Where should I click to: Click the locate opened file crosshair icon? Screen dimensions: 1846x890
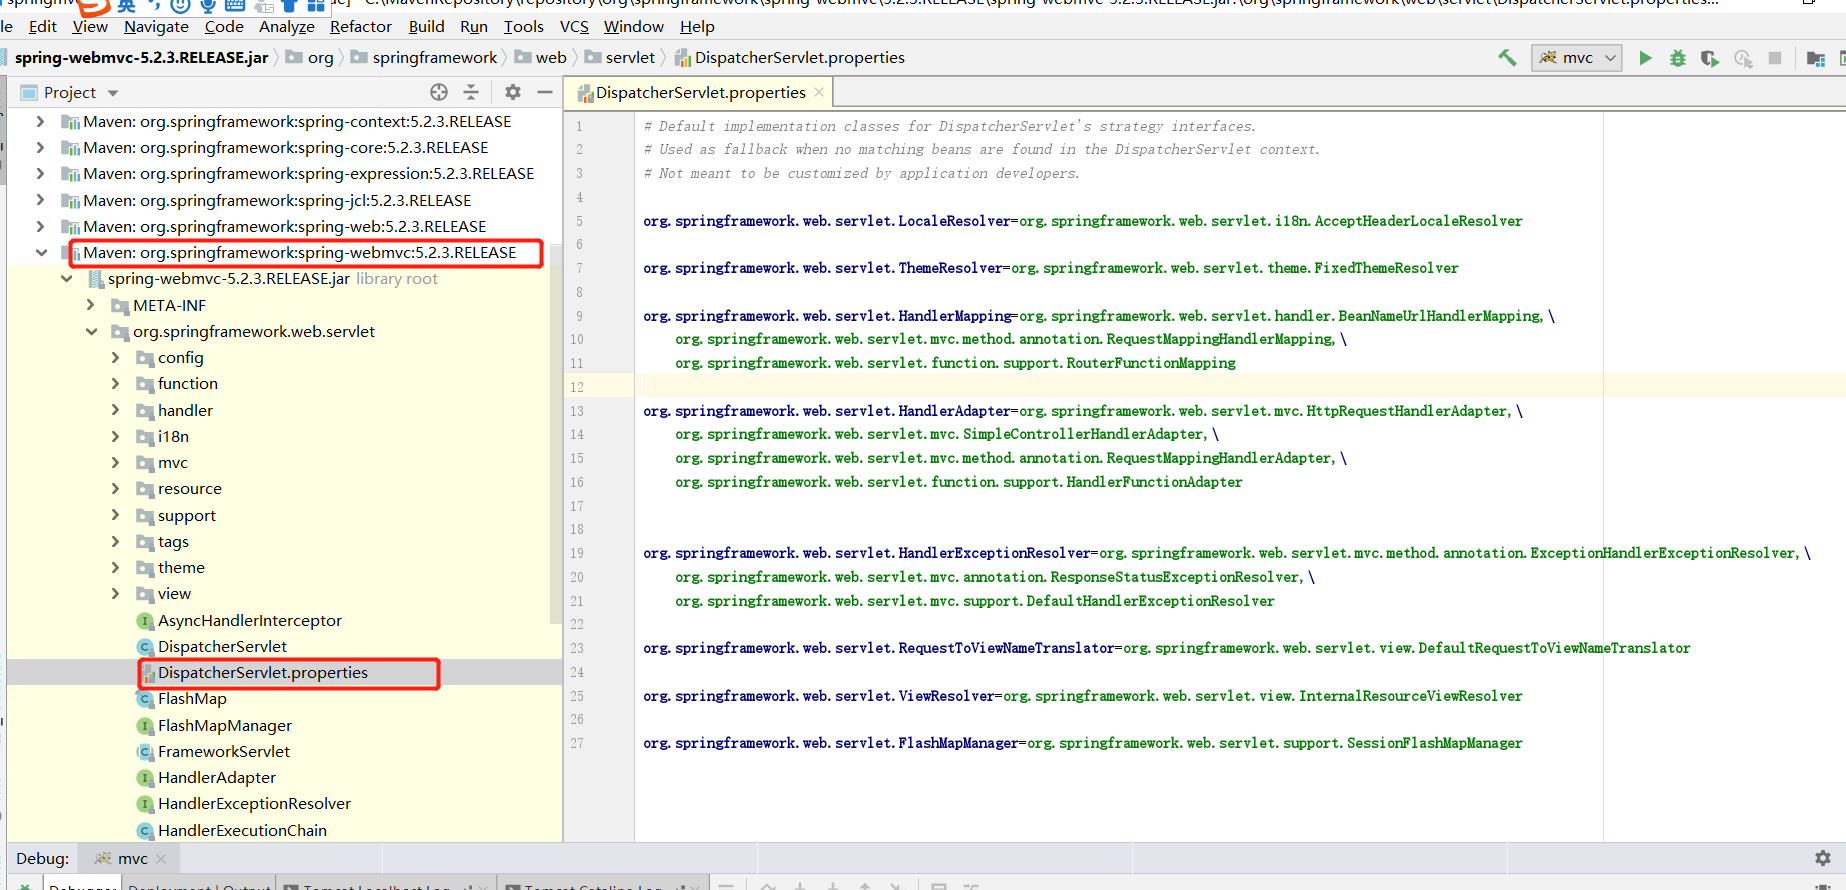click(x=439, y=92)
